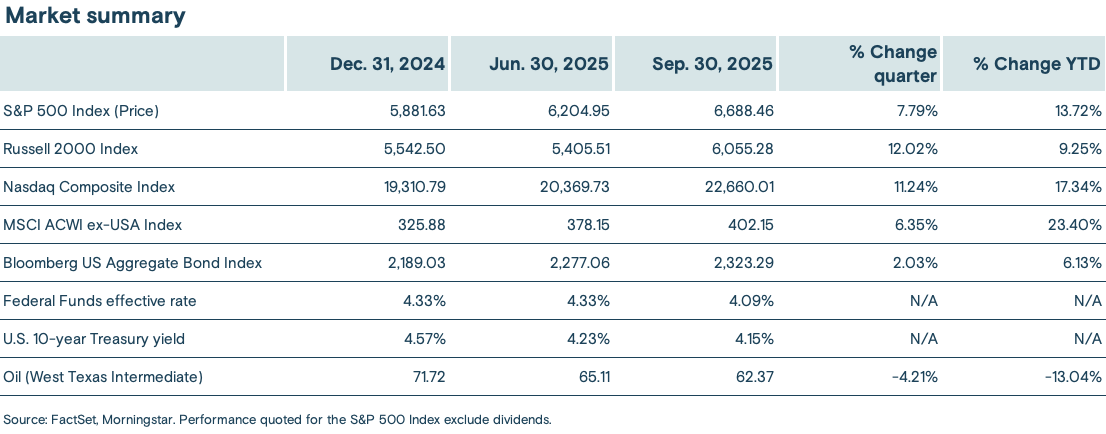The width and height of the screenshot is (1106, 434).
Task: Click the Oil quarterly change -4.21%
Action: [x=912, y=377]
